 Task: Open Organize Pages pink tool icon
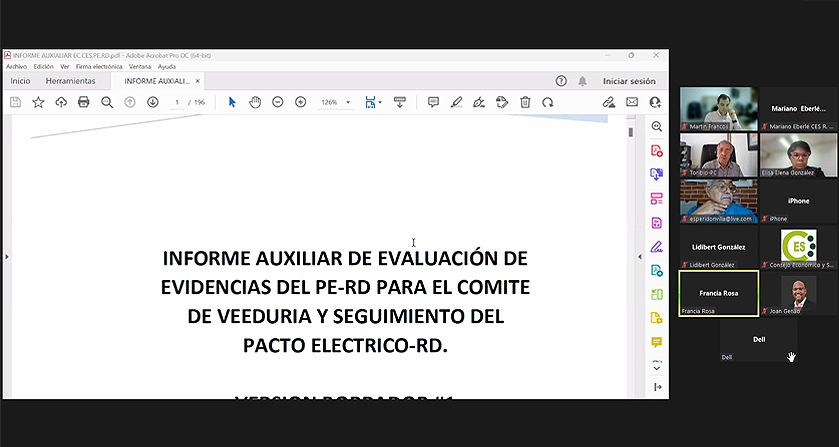click(x=657, y=199)
